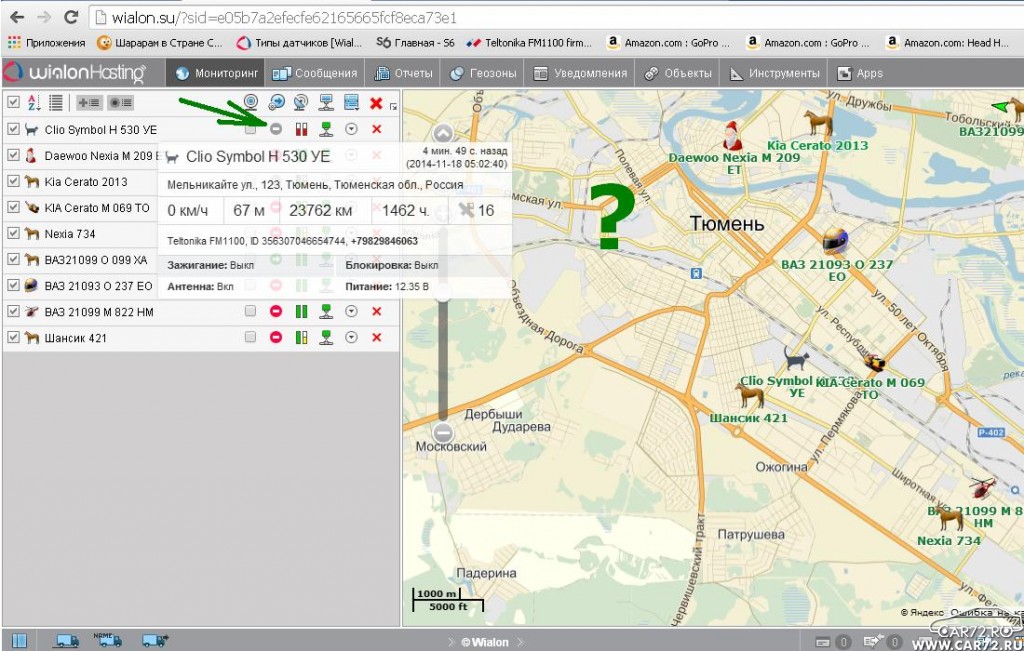Click the satellite dish column header icon

301,102
